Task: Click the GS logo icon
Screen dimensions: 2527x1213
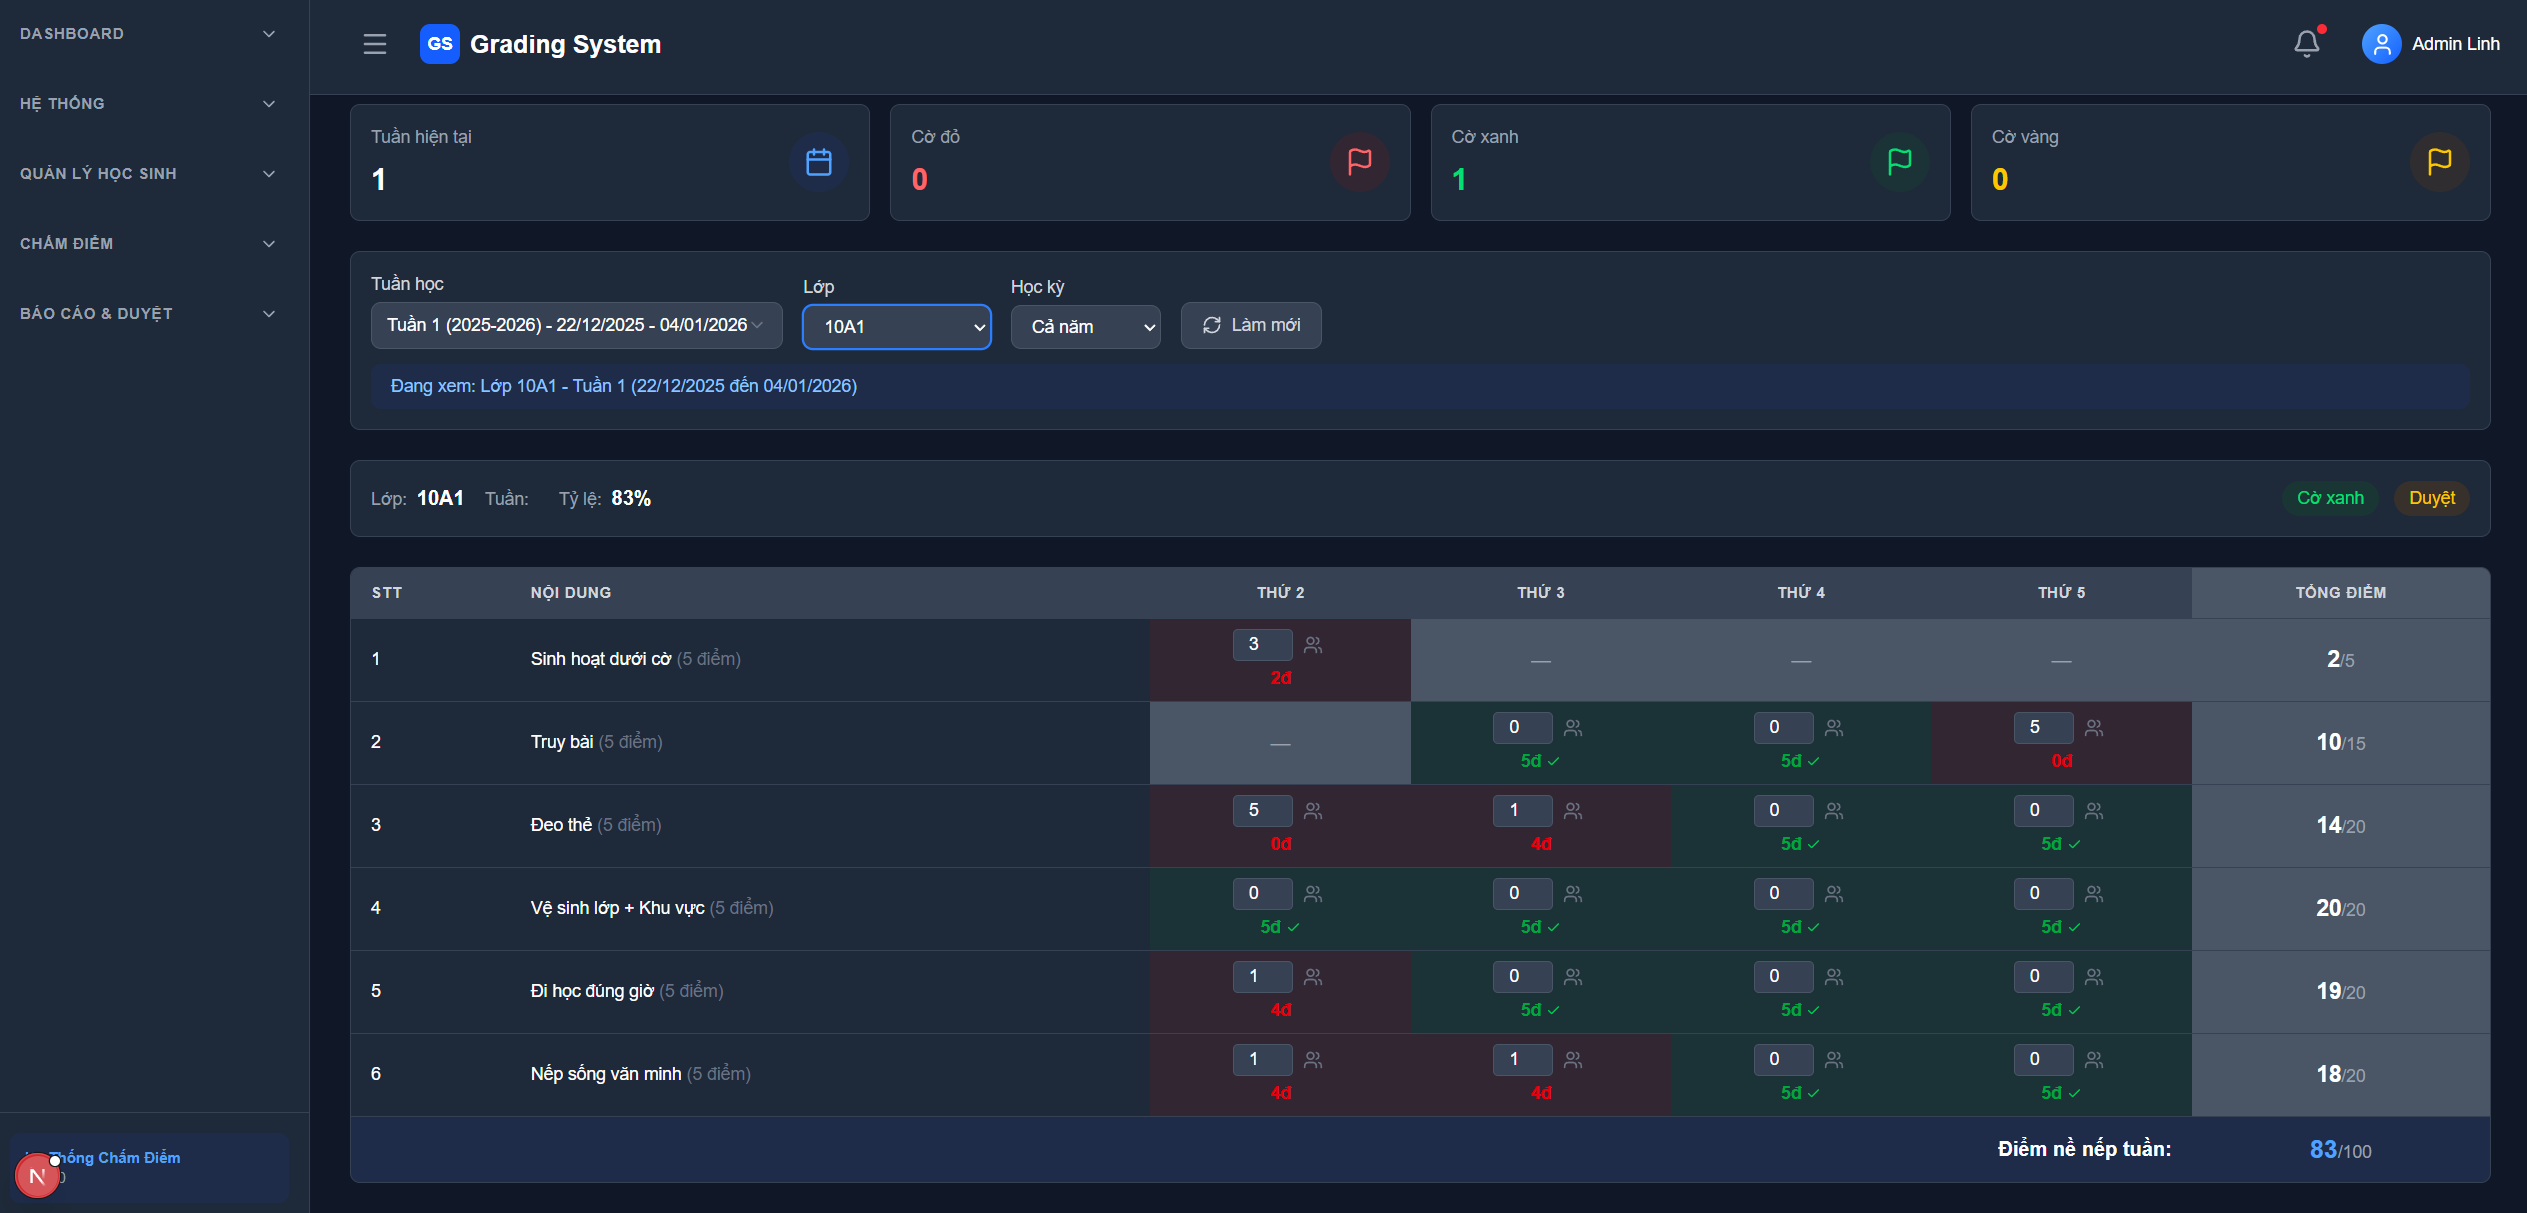Action: [x=439, y=44]
